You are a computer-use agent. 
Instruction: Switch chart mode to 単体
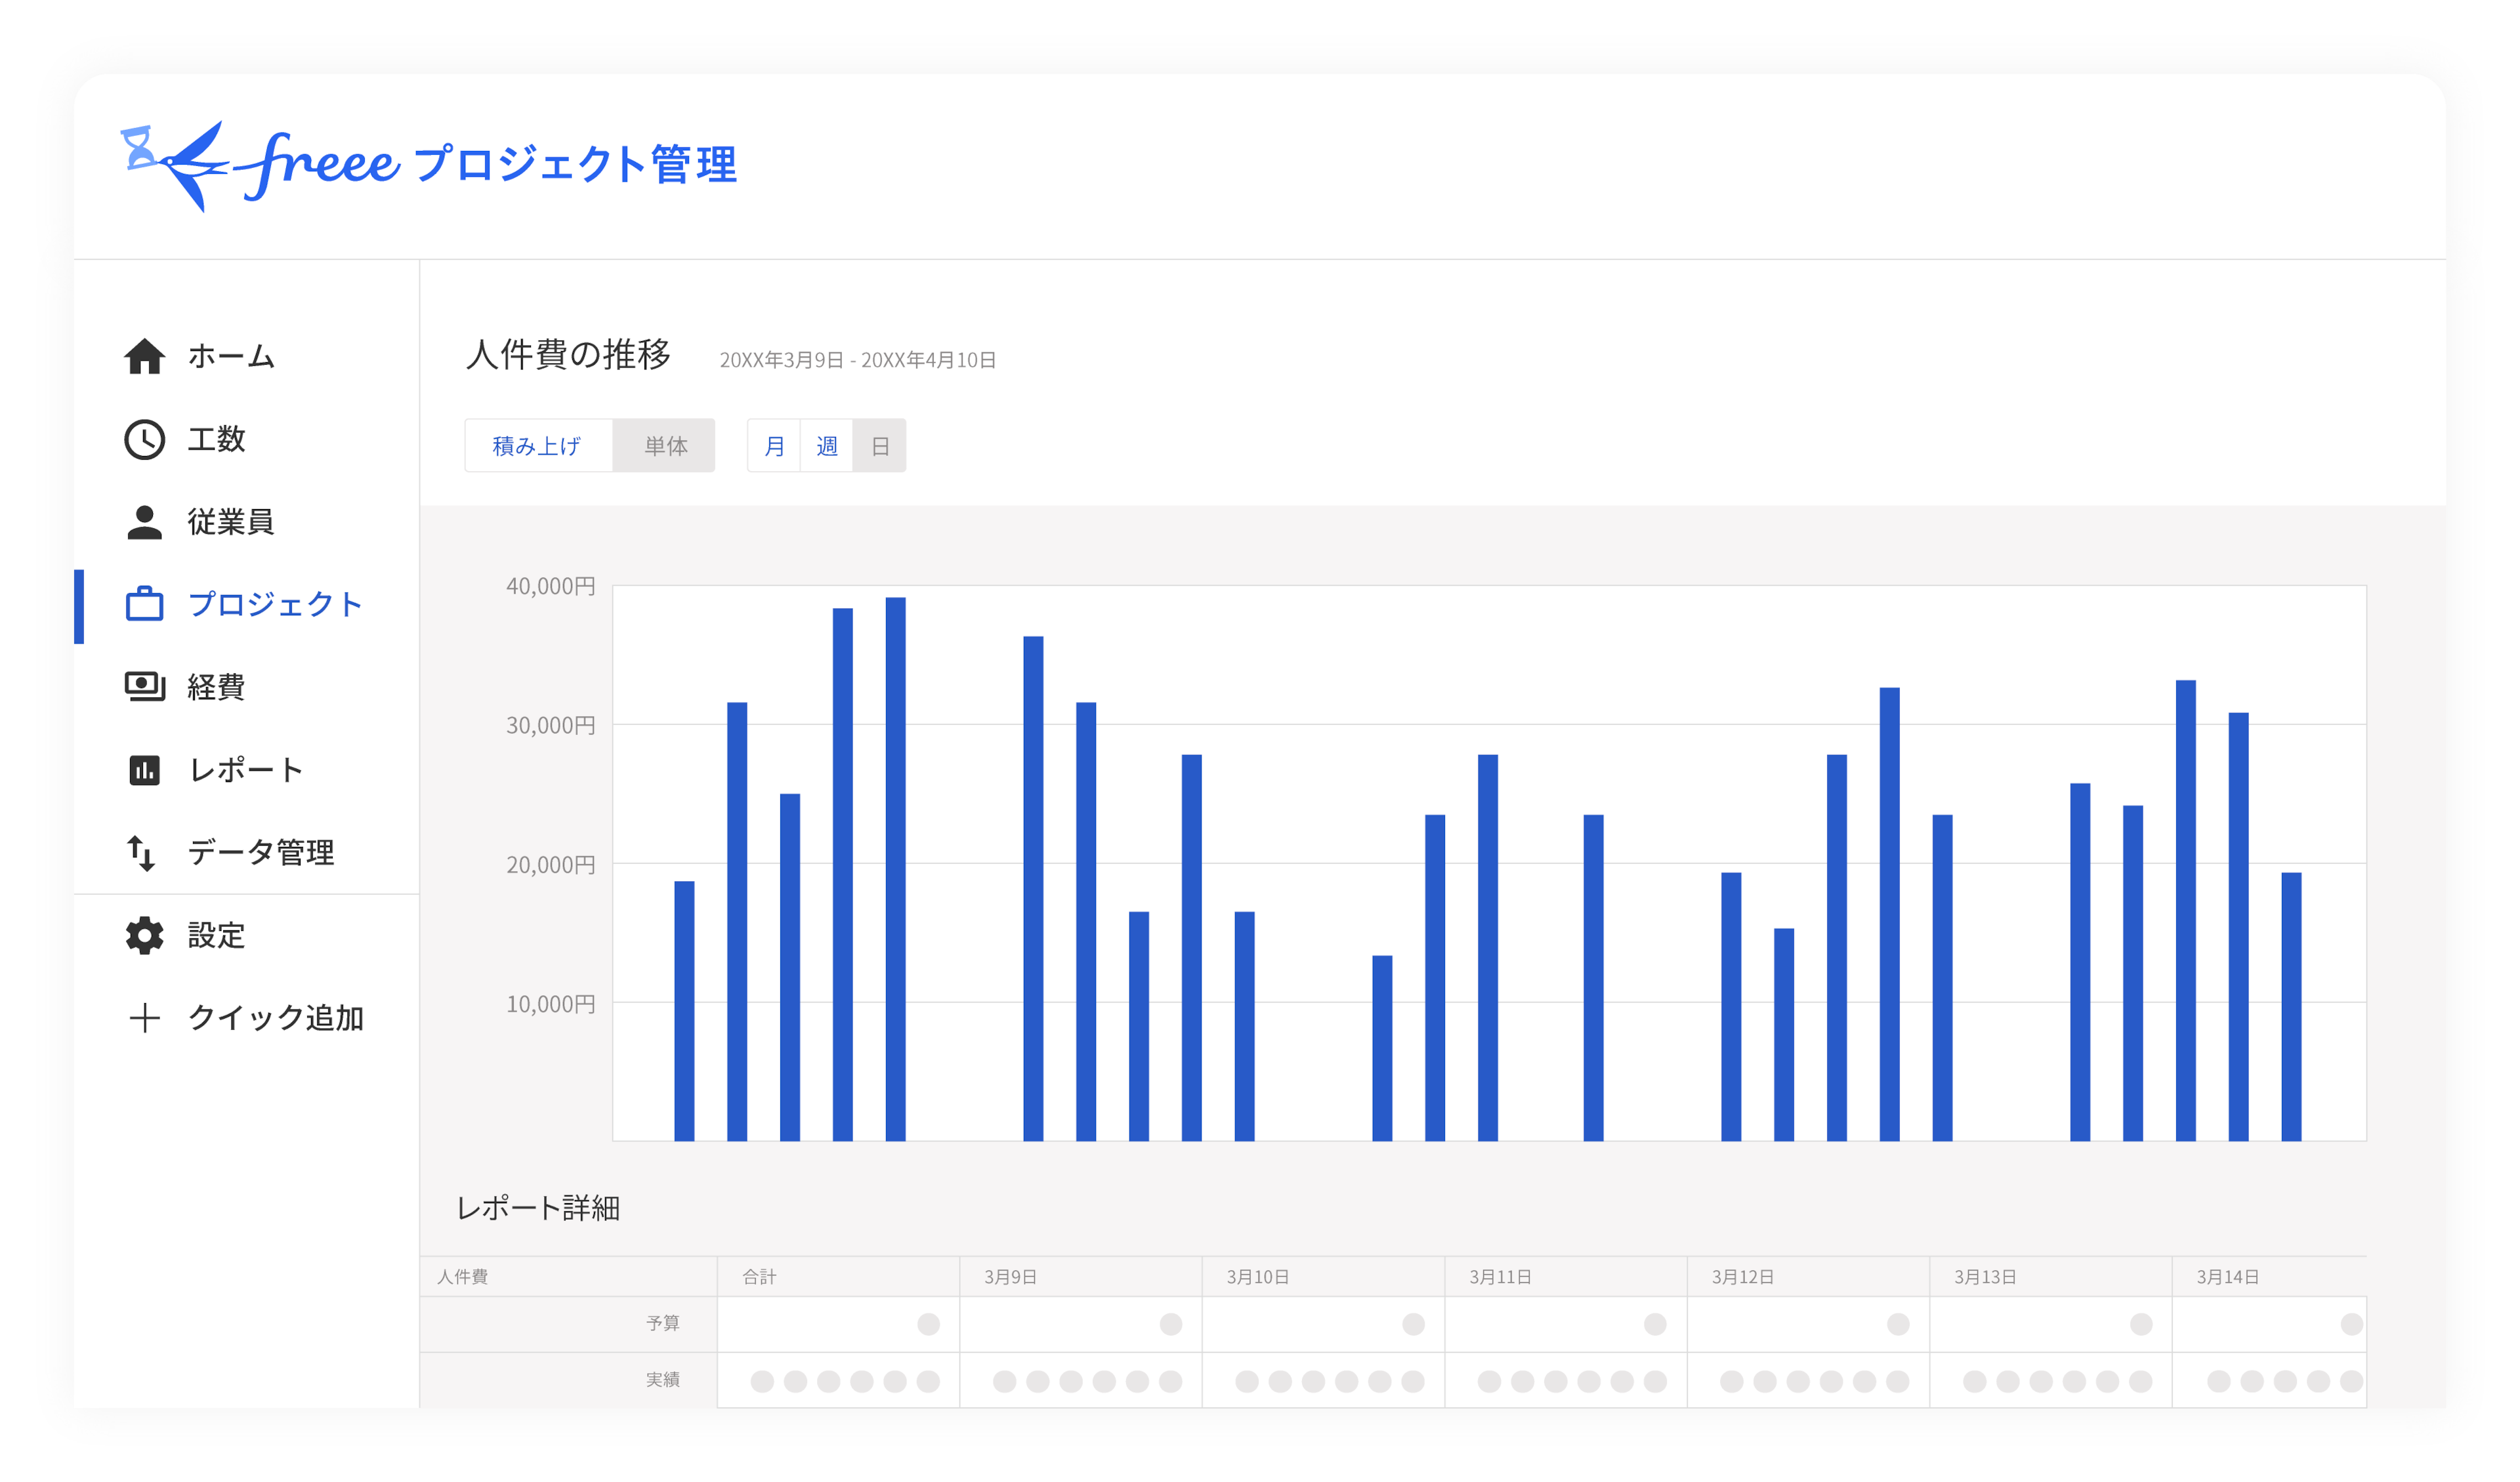(x=665, y=446)
